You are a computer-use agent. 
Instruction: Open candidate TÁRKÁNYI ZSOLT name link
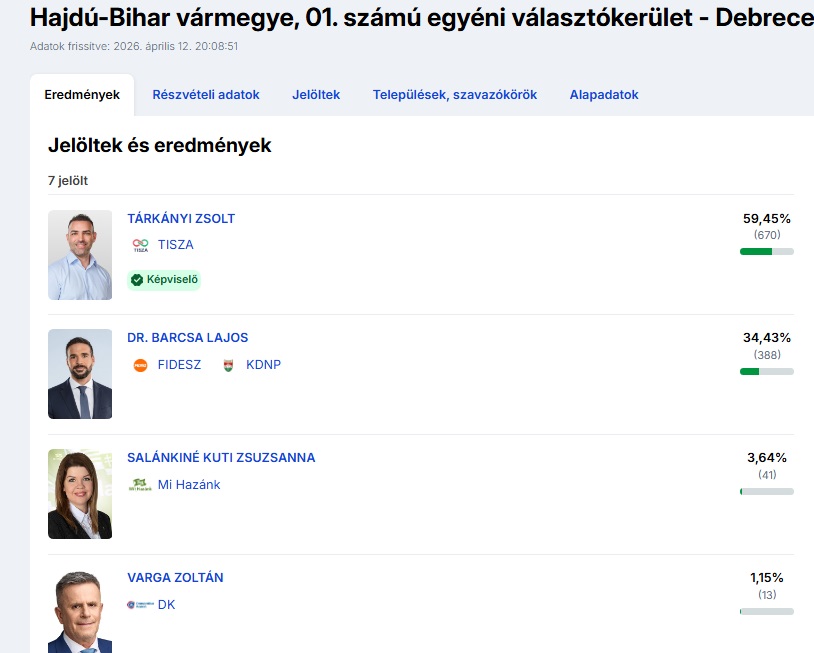pyautogui.click(x=181, y=218)
